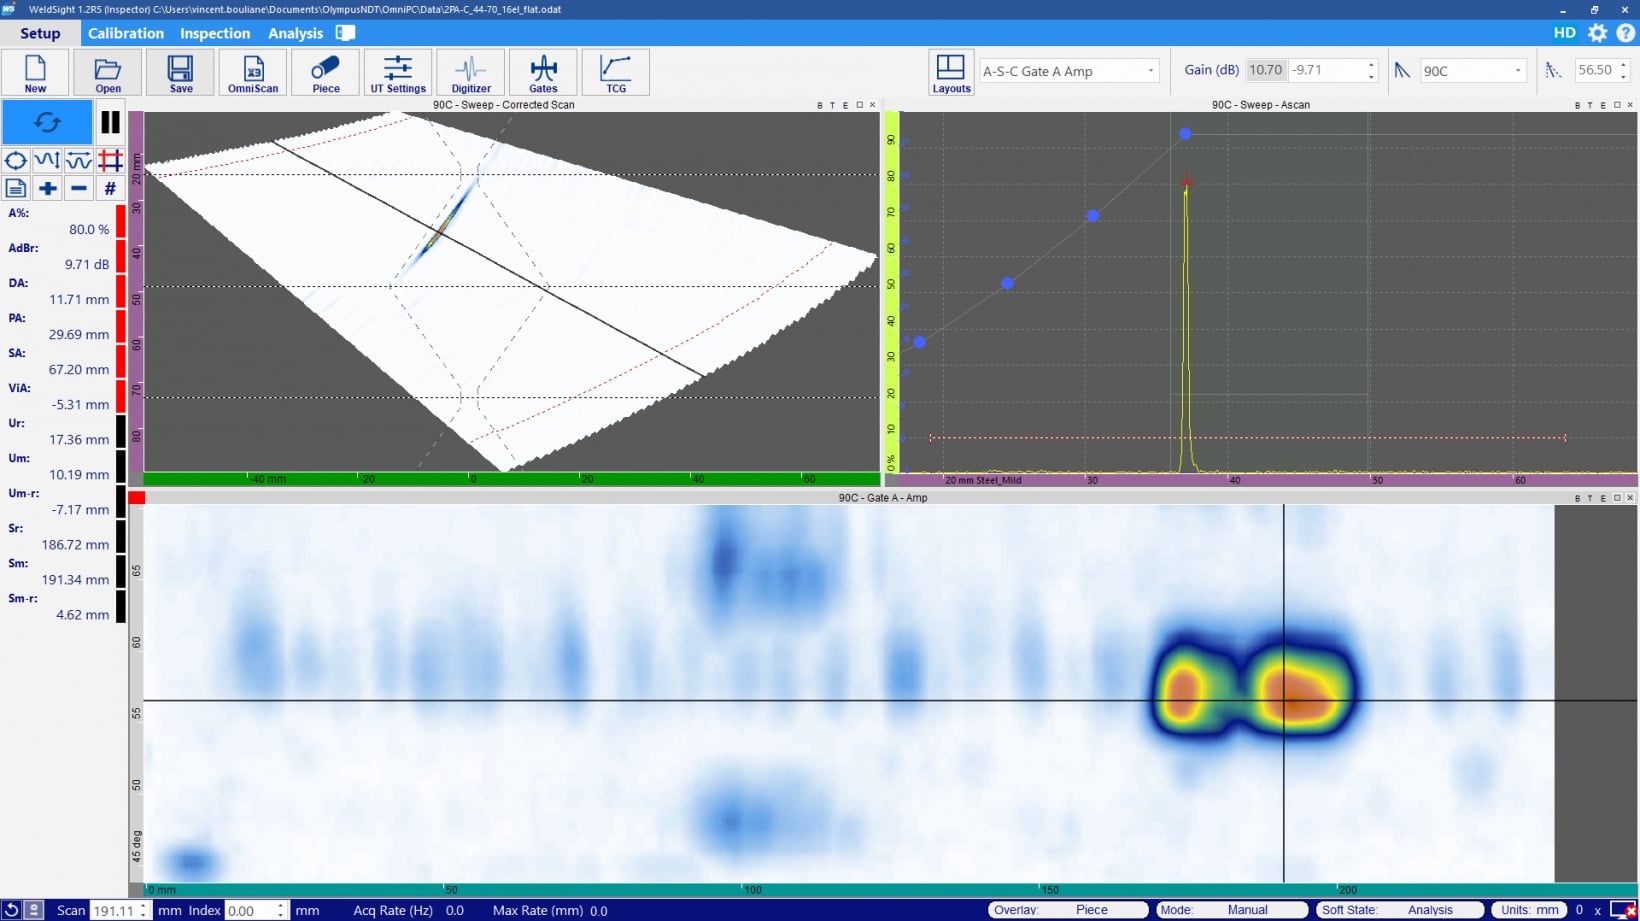The height and width of the screenshot is (921, 1640).
Task: Click the Overlay Piece status button
Action: [x=1067, y=910]
